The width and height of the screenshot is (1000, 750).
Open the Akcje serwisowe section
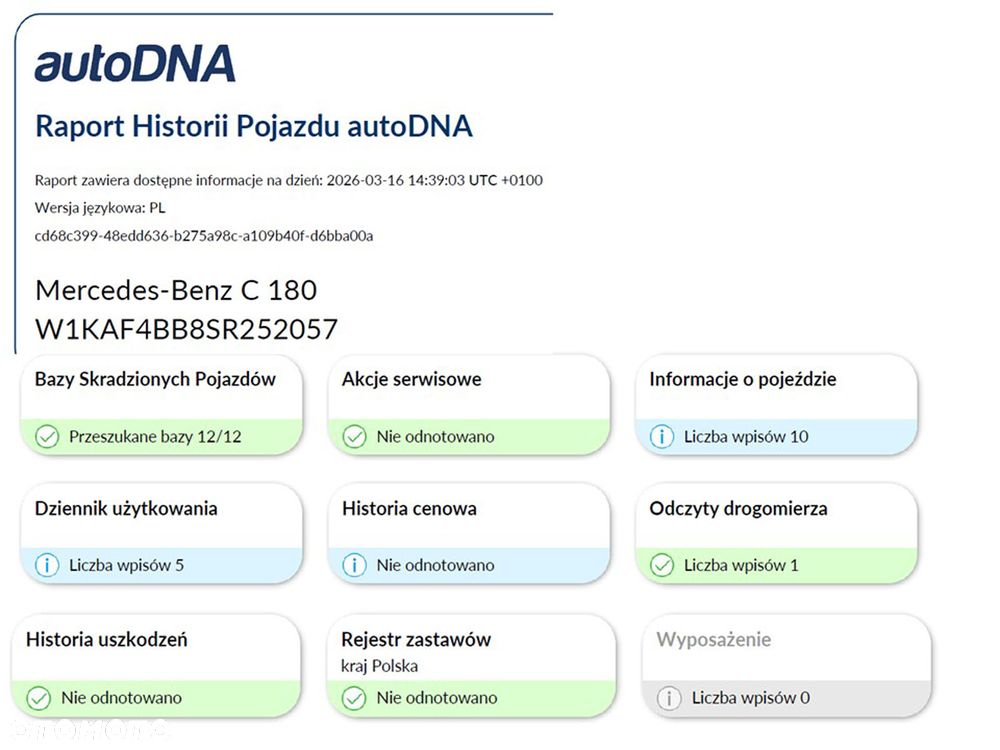[x=469, y=405]
